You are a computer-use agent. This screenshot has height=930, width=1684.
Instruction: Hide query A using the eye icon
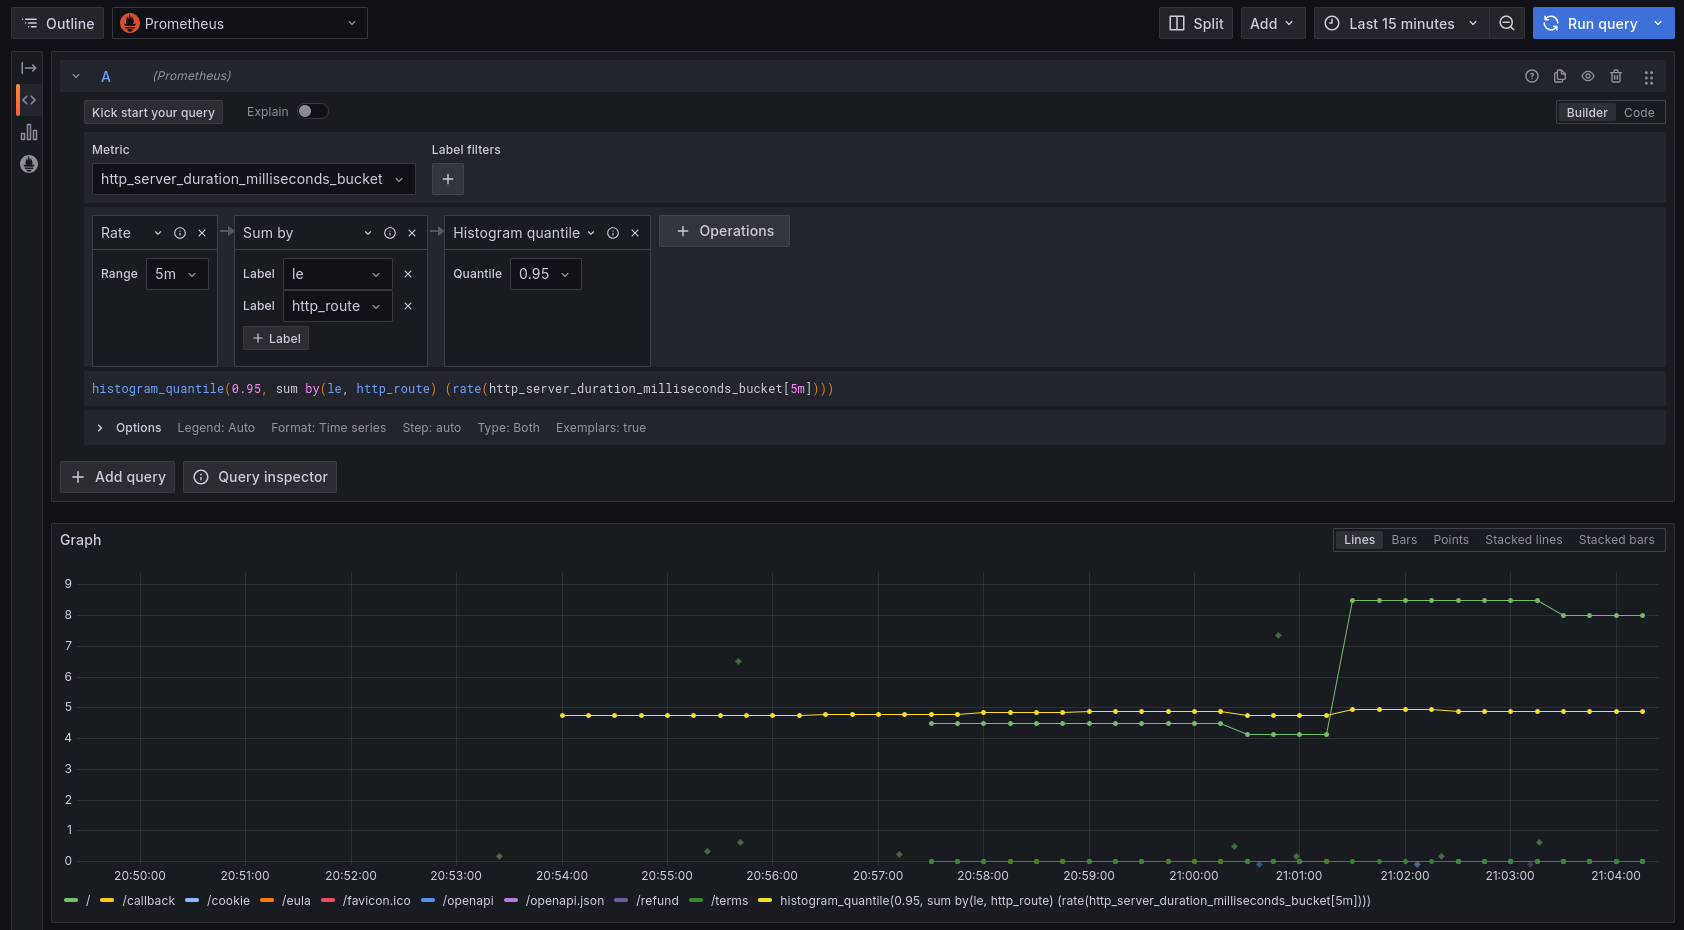tap(1587, 76)
